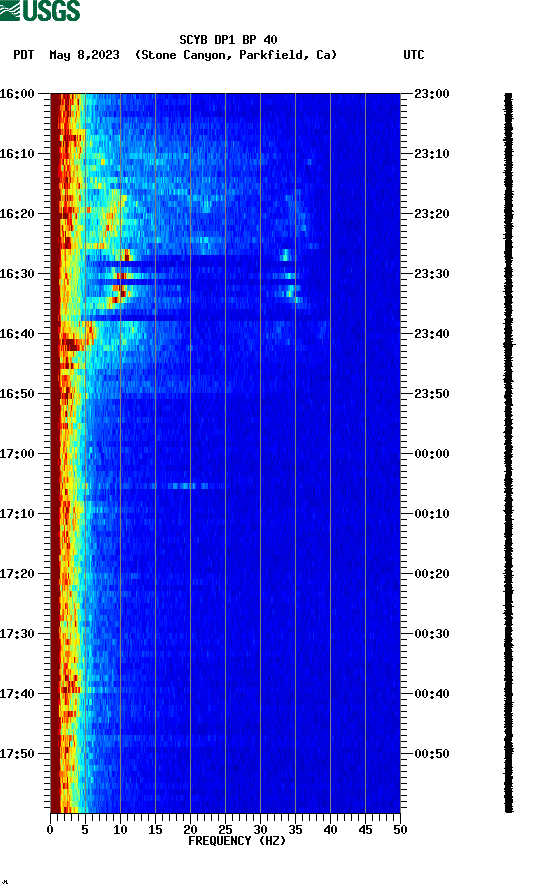Click the 17:00 PDT time label
Image resolution: width=552 pixels, height=893 pixels.
(x=17, y=454)
